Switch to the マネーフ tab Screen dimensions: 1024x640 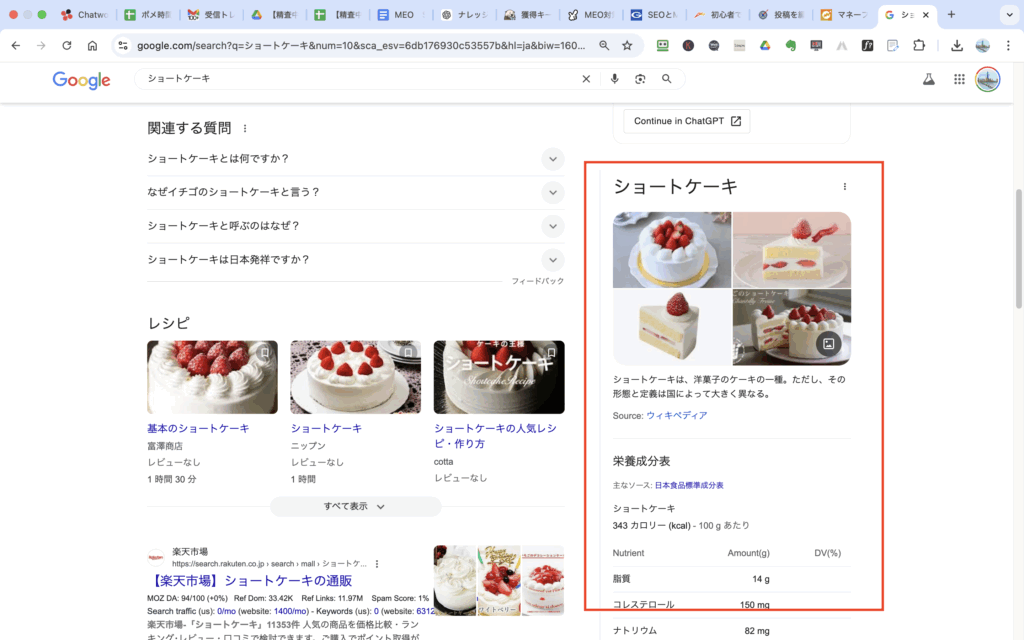point(845,14)
